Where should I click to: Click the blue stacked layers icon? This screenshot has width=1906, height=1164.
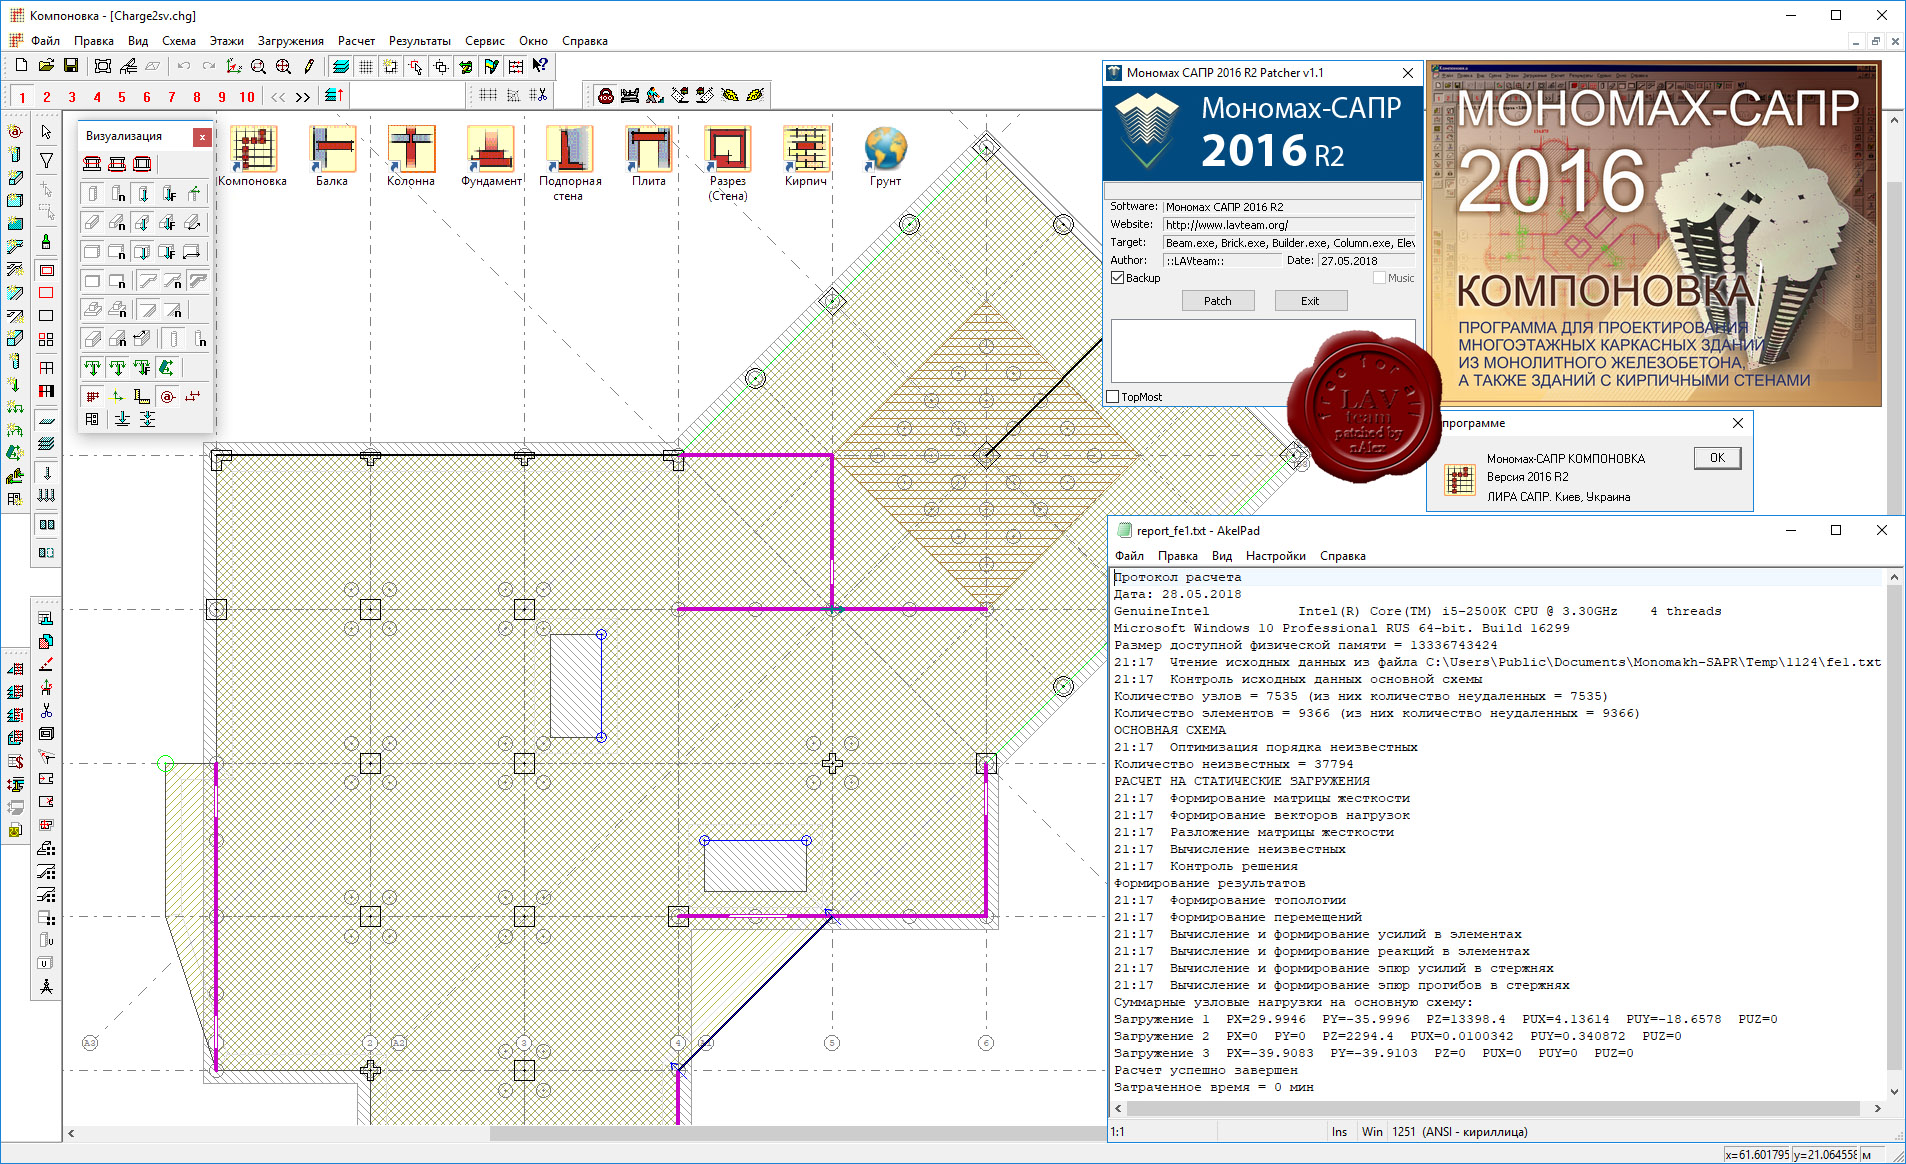coord(341,66)
